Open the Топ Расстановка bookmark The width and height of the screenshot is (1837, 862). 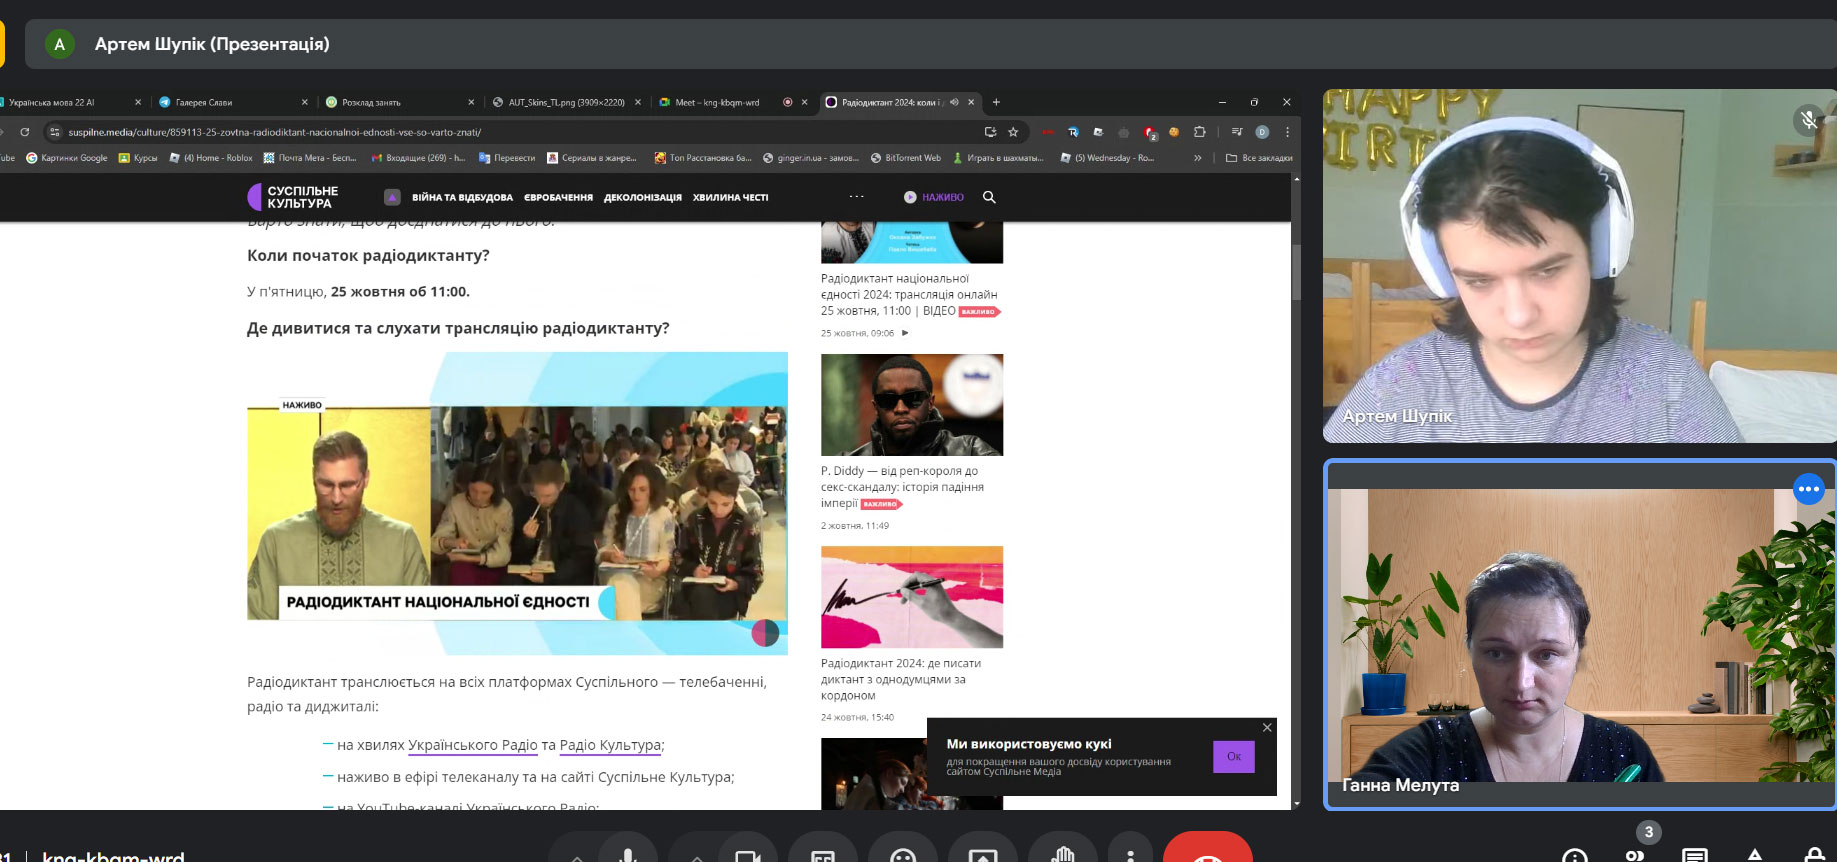point(703,158)
